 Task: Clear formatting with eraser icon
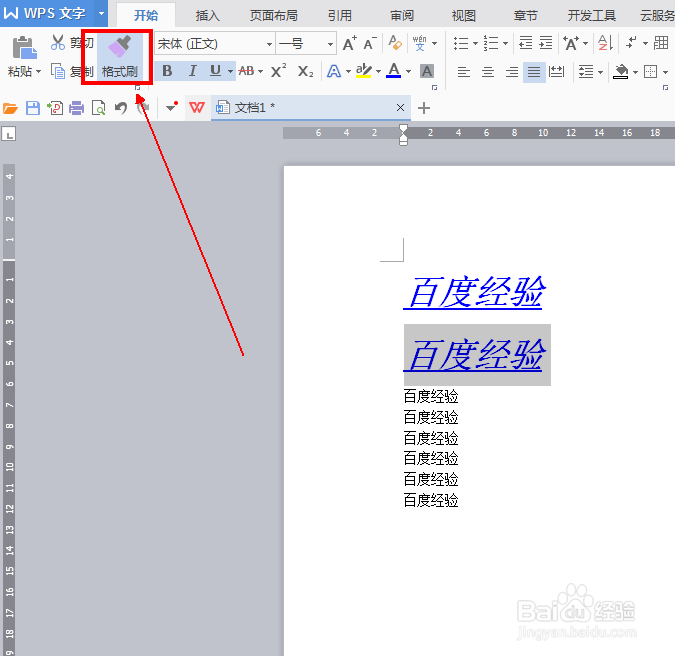[395, 43]
